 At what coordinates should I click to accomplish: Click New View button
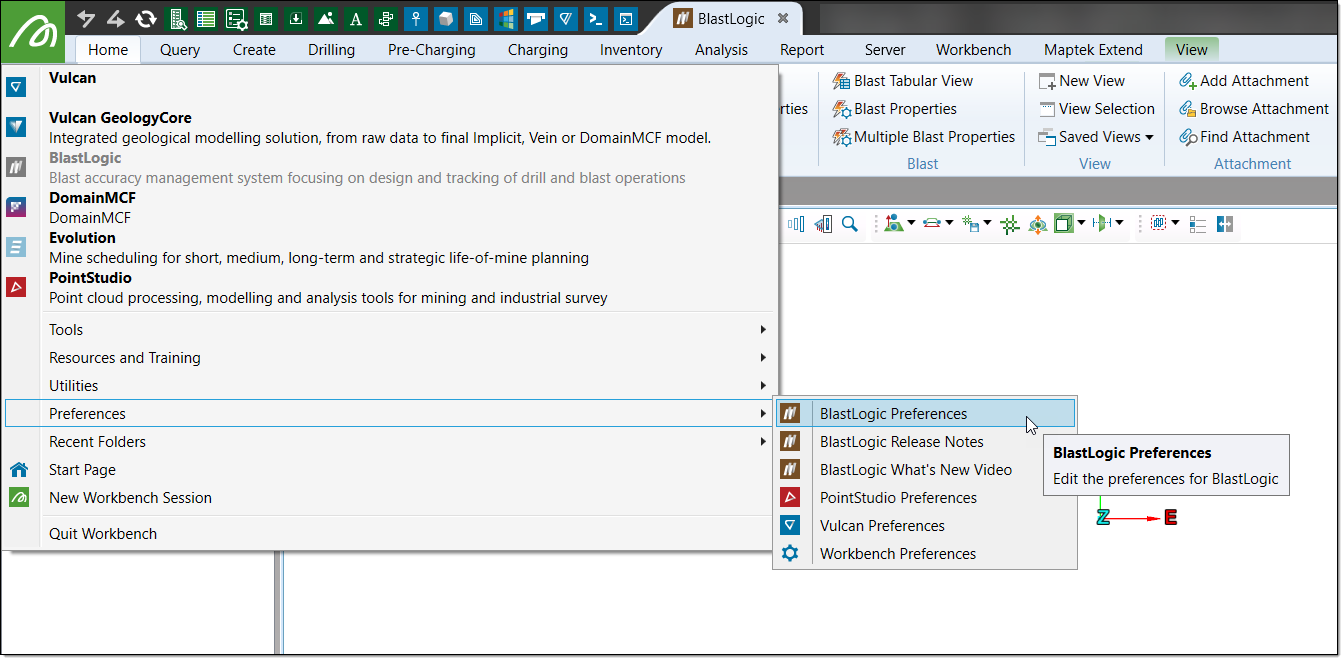click(x=1082, y=81)
